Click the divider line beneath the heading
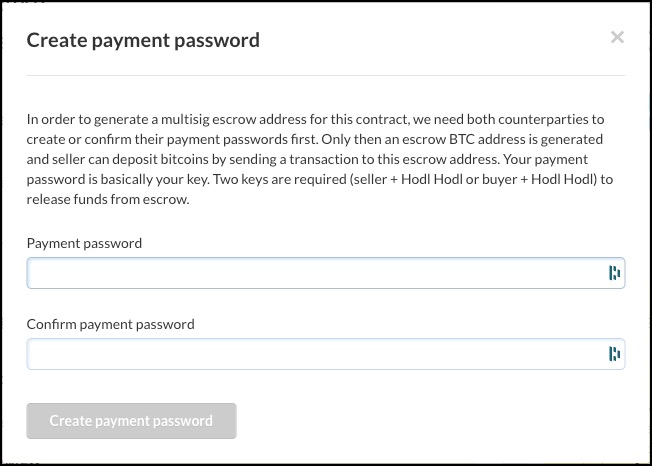The width and height of the screenshot is (652, 466). 326,76
